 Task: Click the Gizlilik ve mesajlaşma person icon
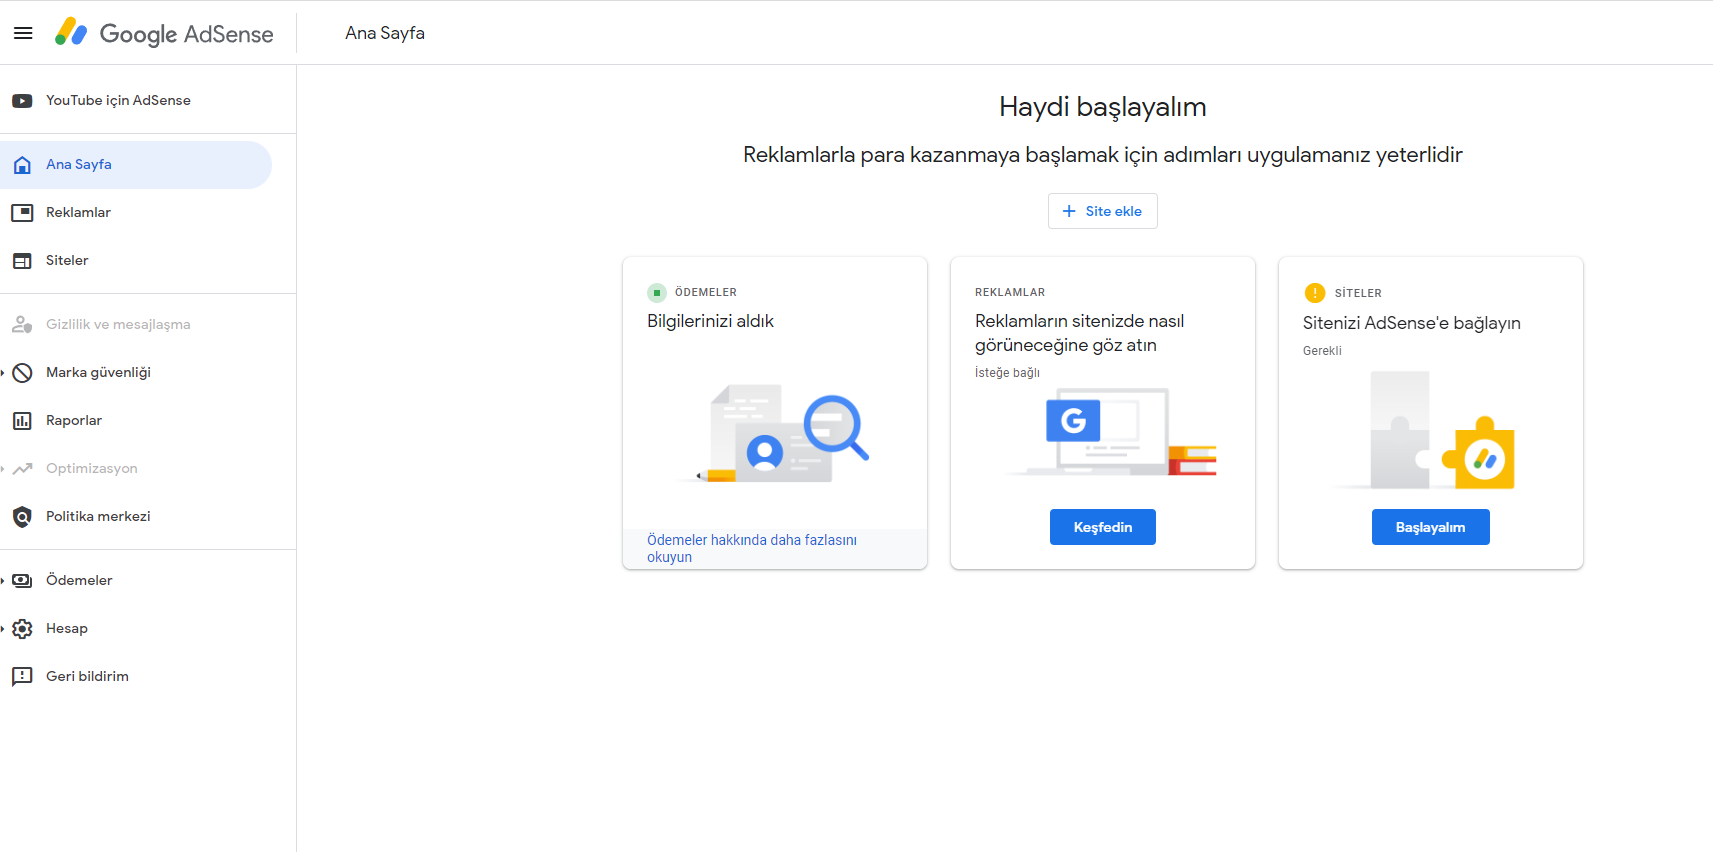[x=22, y=325]
